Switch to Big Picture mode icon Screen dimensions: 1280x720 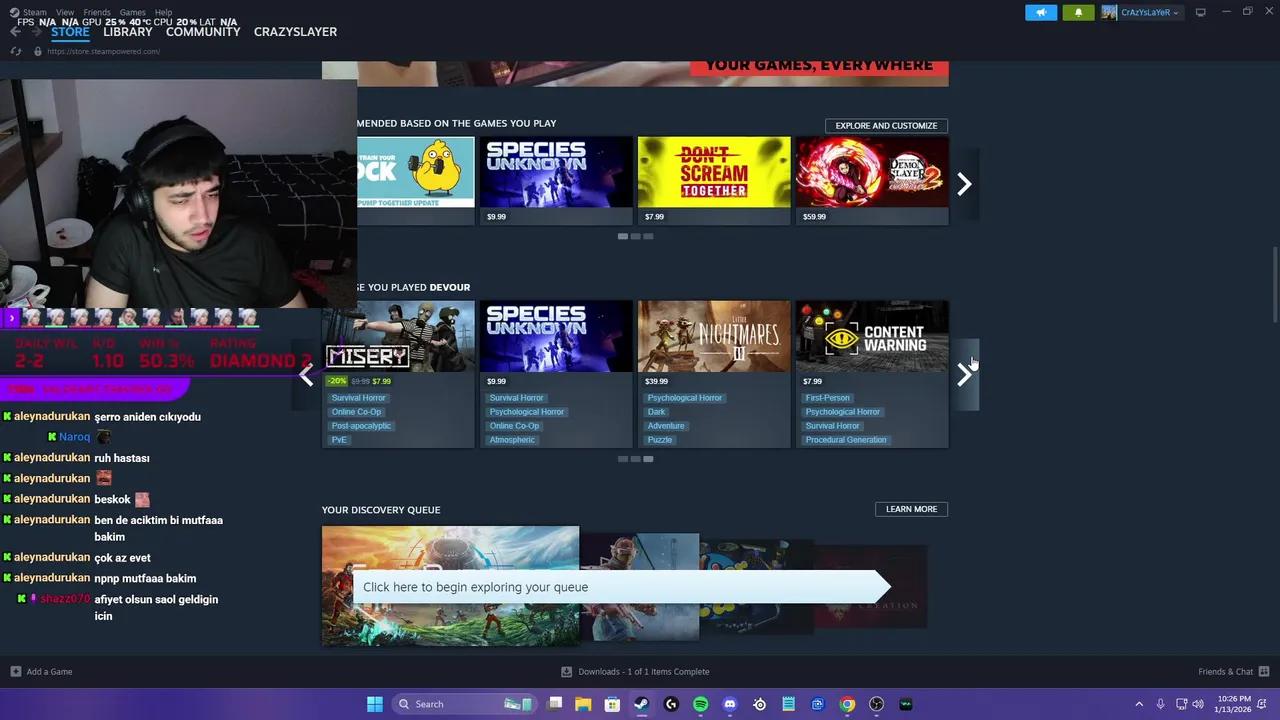[x=1200, y=12]
